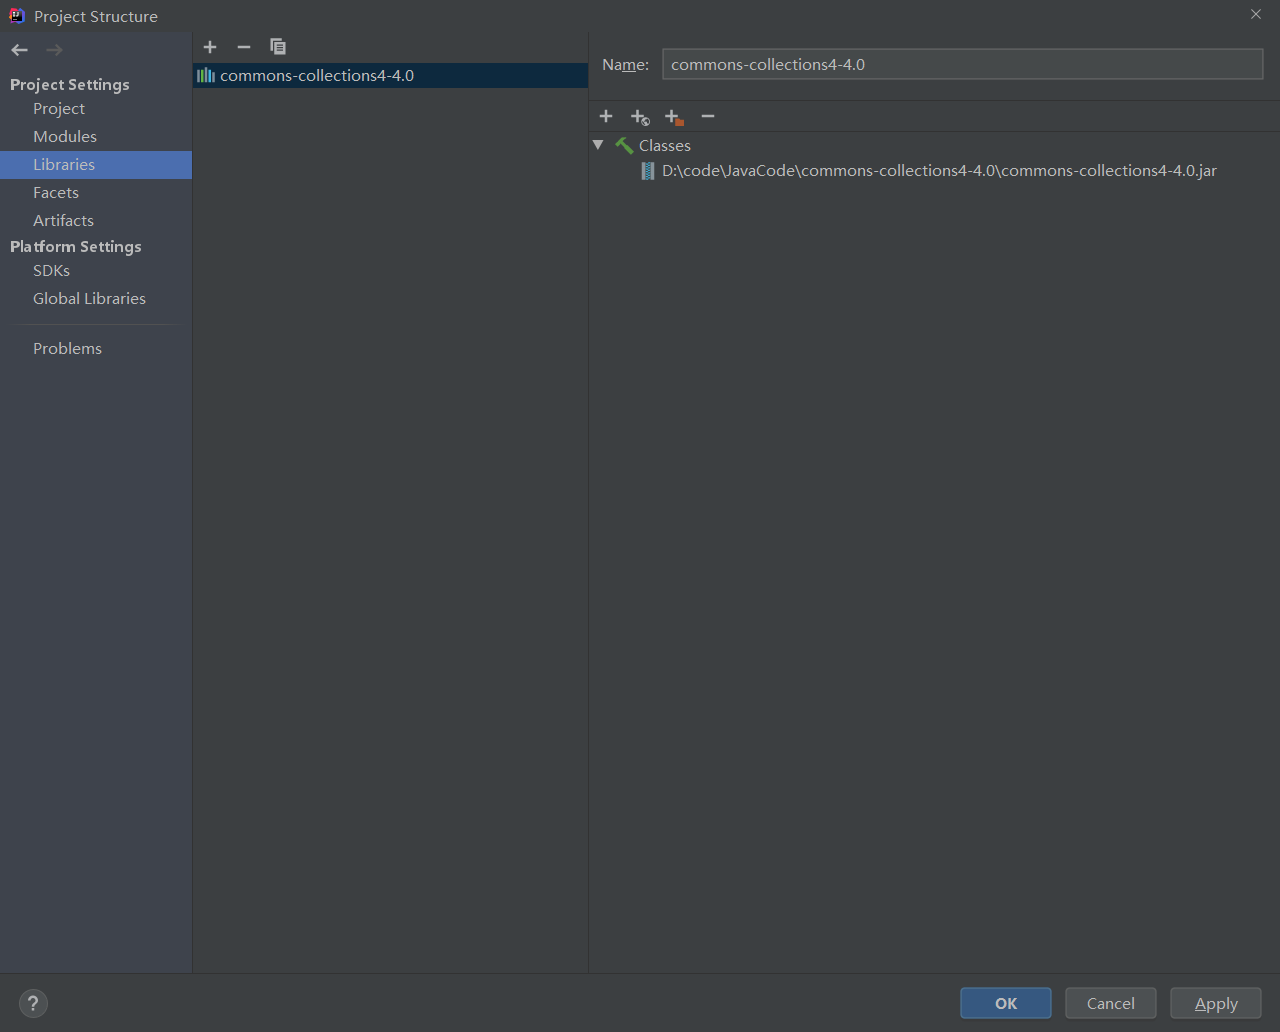
Task: Select commons-collections4-4.0 library in list
Action: (x=390, y=75)
